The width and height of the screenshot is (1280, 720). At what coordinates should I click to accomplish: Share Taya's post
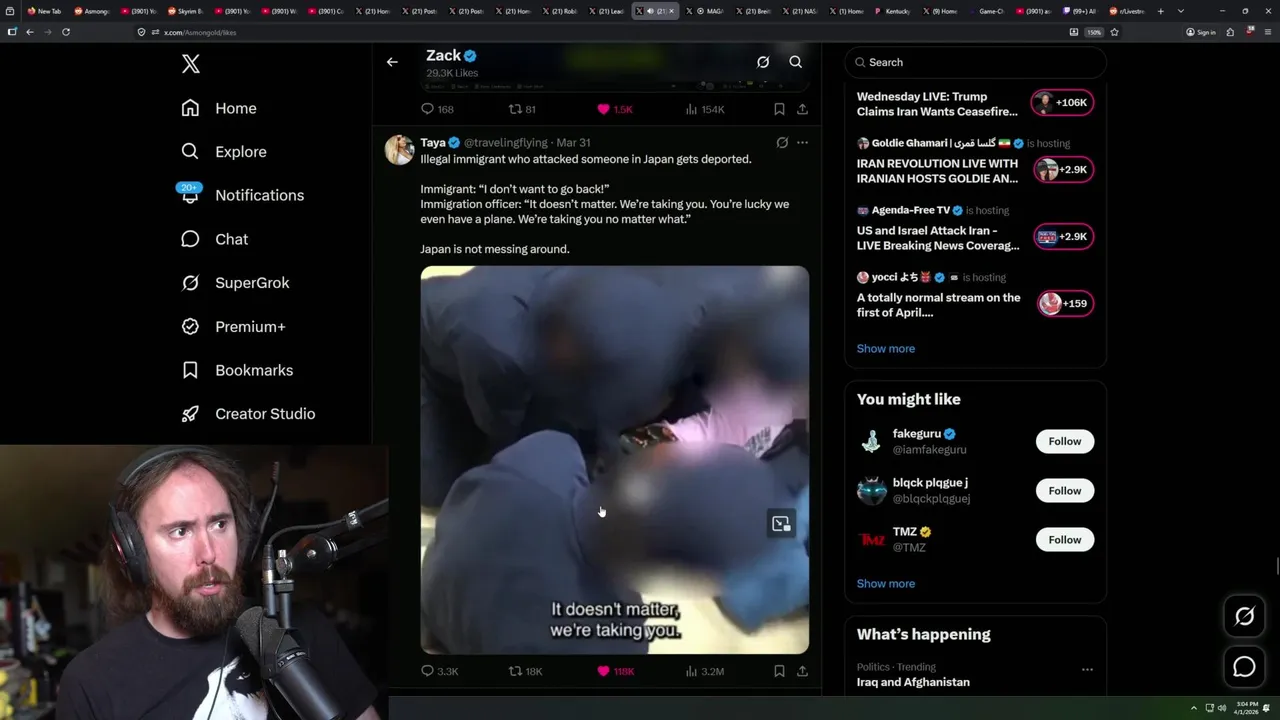(x=802, y=671)
